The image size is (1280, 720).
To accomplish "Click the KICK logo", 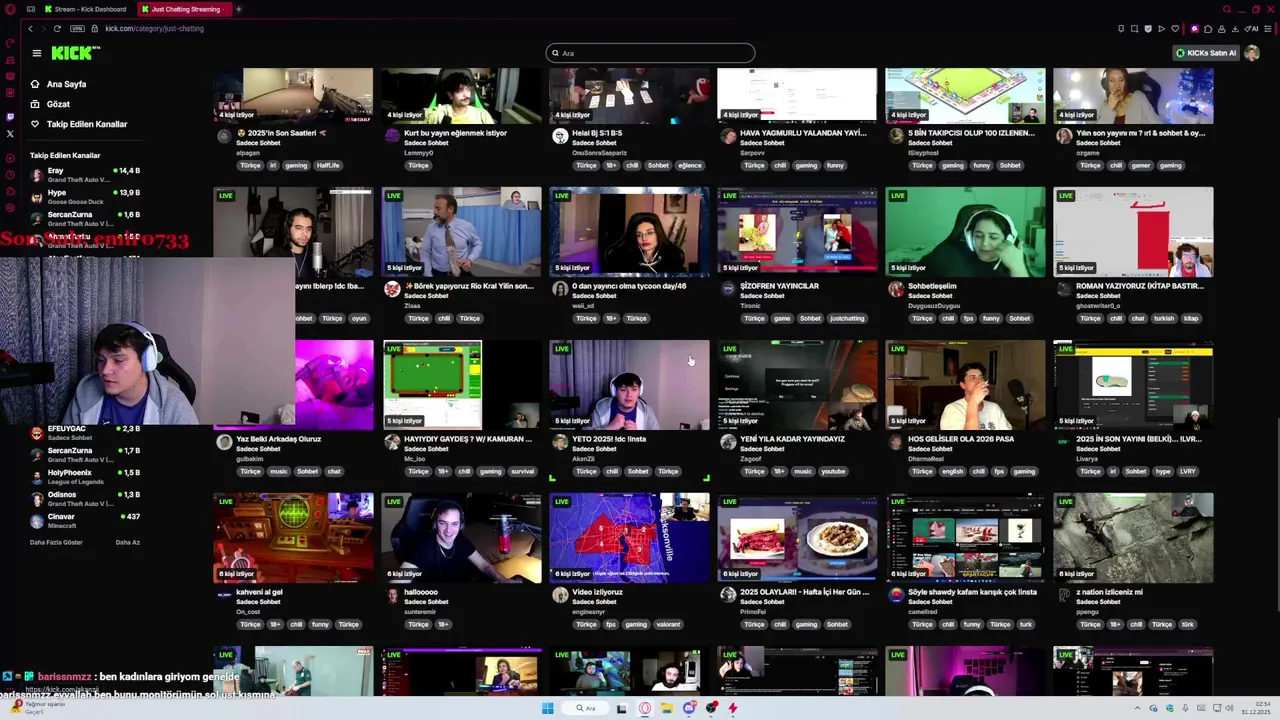I will 75,53.
